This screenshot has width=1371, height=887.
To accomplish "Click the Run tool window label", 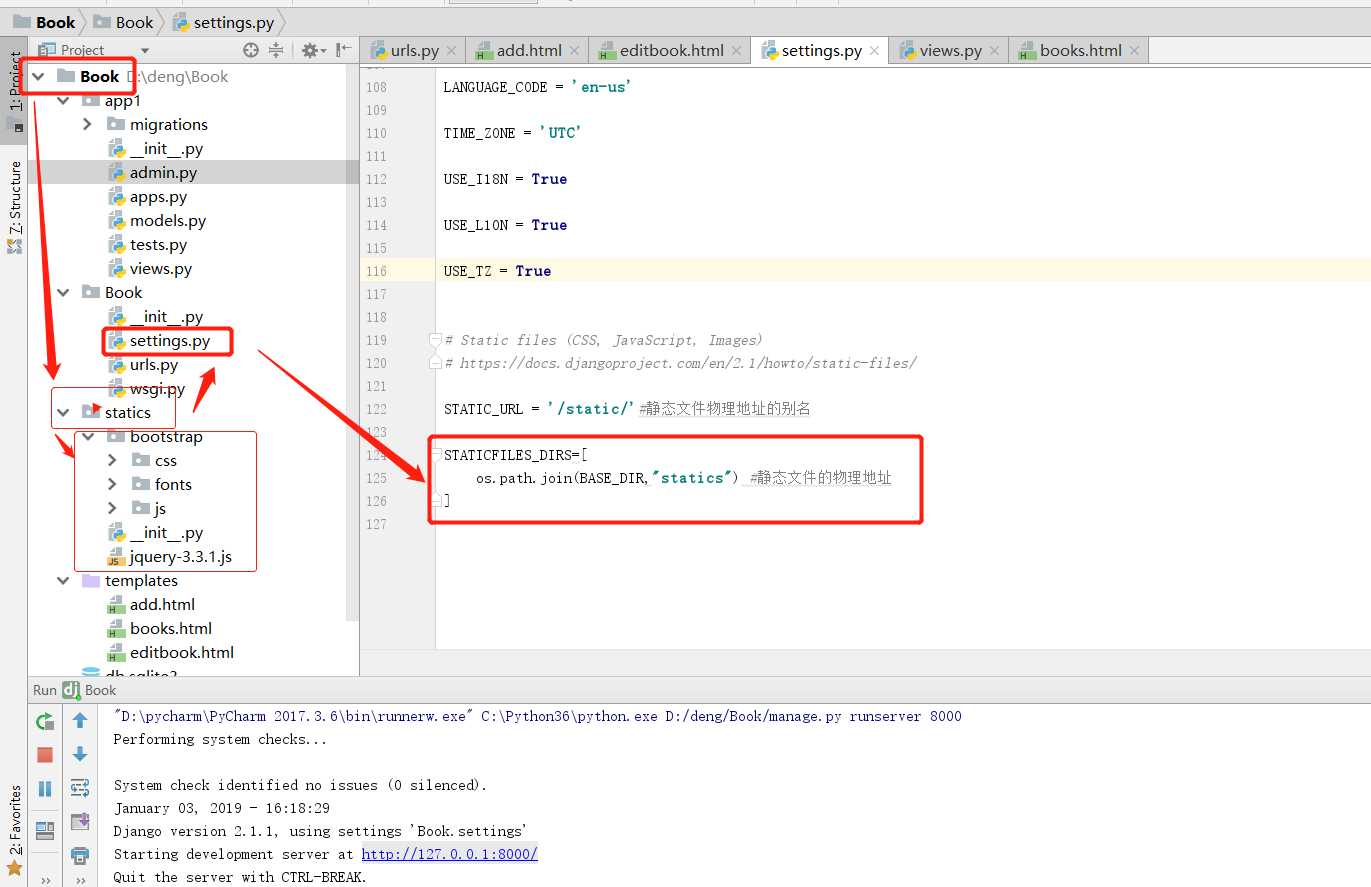I will 45,690.
